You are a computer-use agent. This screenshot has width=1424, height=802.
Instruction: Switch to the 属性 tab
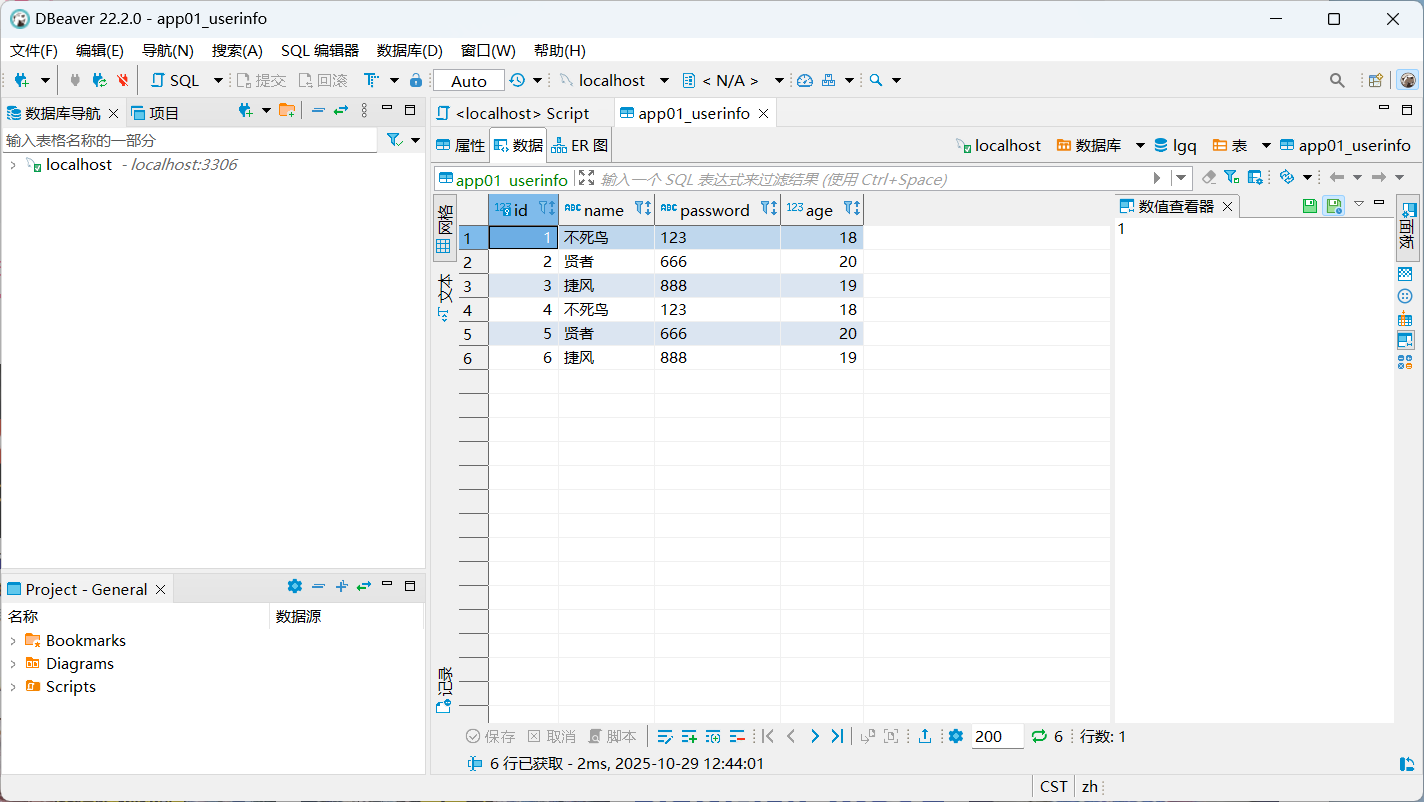pyautogui.click(x=460, y=145)
